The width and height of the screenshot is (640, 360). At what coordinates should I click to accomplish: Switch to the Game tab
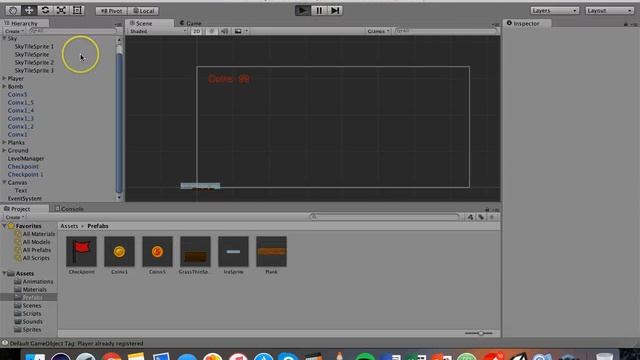(x=190, y=23)
